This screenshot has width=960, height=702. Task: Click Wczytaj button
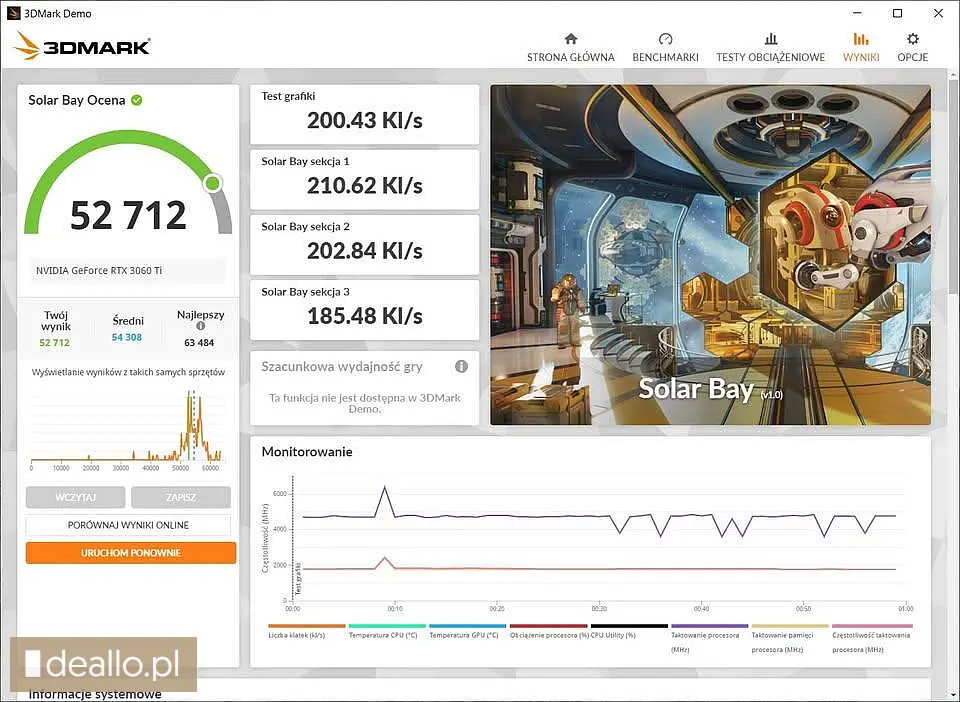[76, 497]
